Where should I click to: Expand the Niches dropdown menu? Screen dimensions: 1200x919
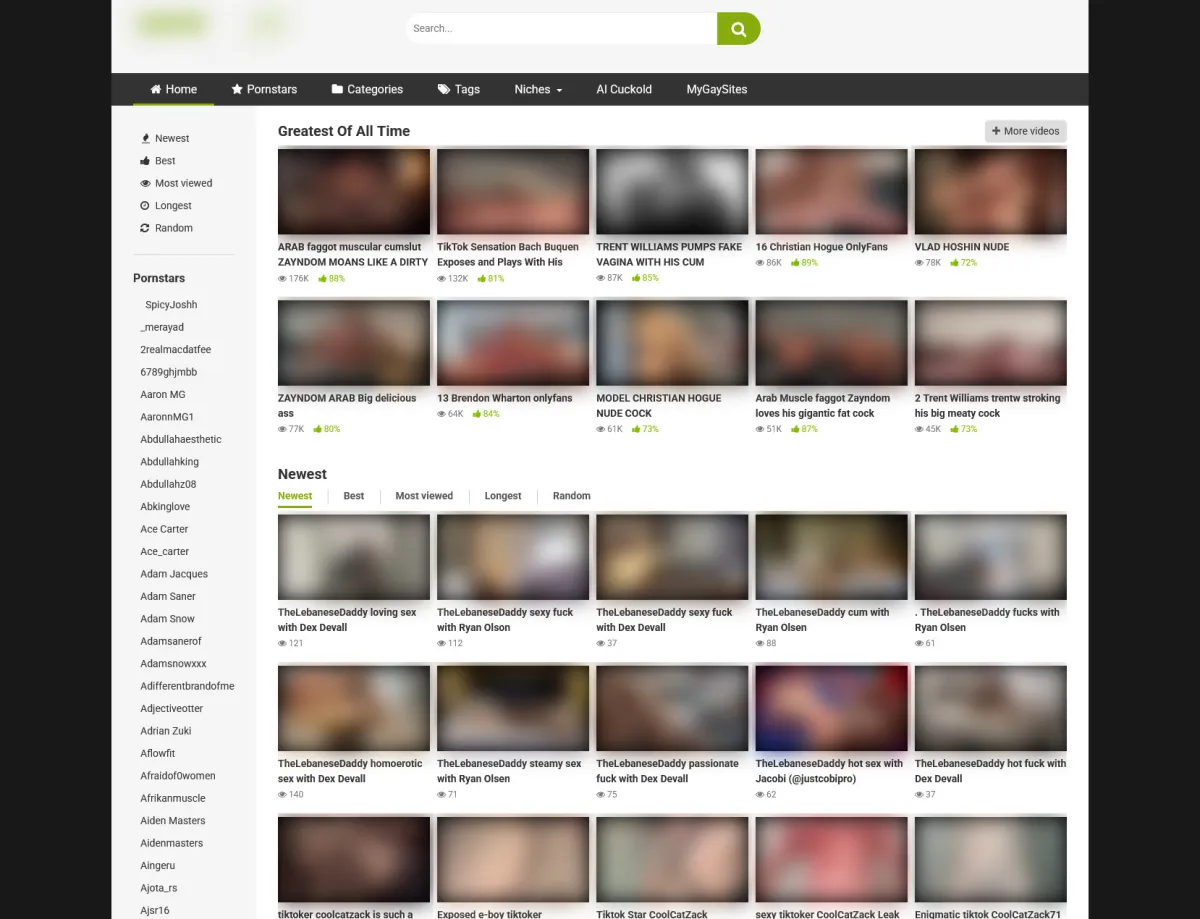coord(538,89)
